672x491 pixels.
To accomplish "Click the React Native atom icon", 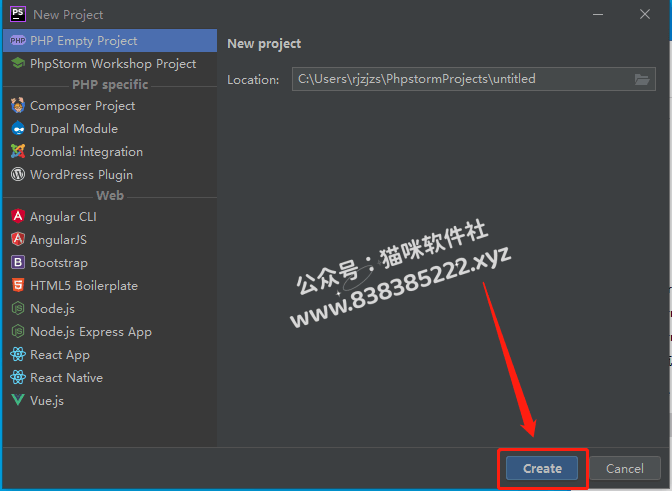I will 18,377.
